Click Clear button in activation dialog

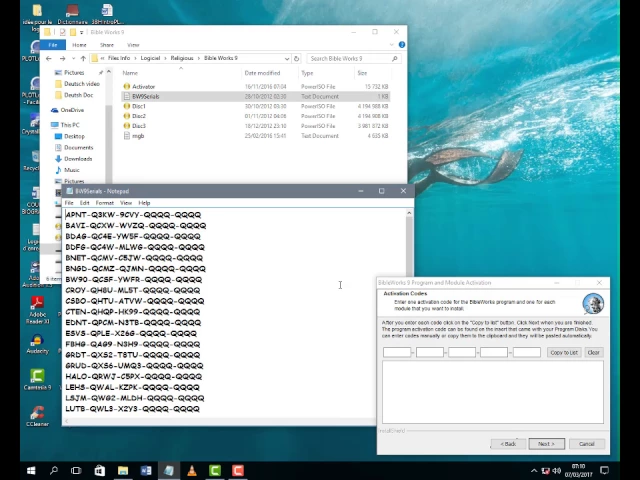[593, 353]
